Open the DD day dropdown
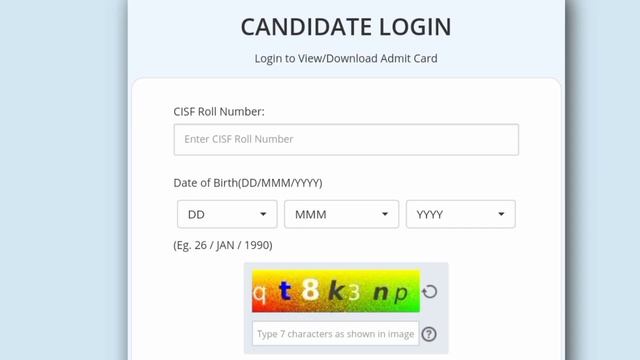This screenshot has height=360, width=640. pyautogui.click(x=227, y=214)
